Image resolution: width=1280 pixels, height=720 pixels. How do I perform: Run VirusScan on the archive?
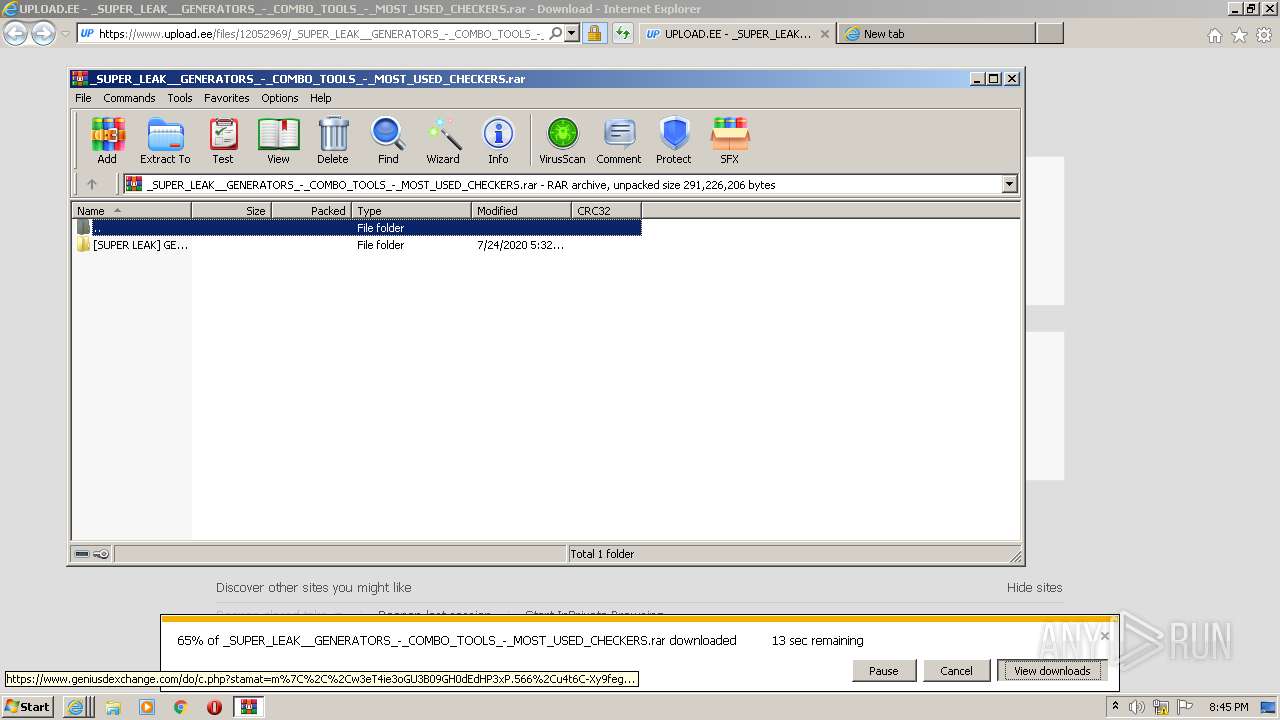(x=562, y=140)
